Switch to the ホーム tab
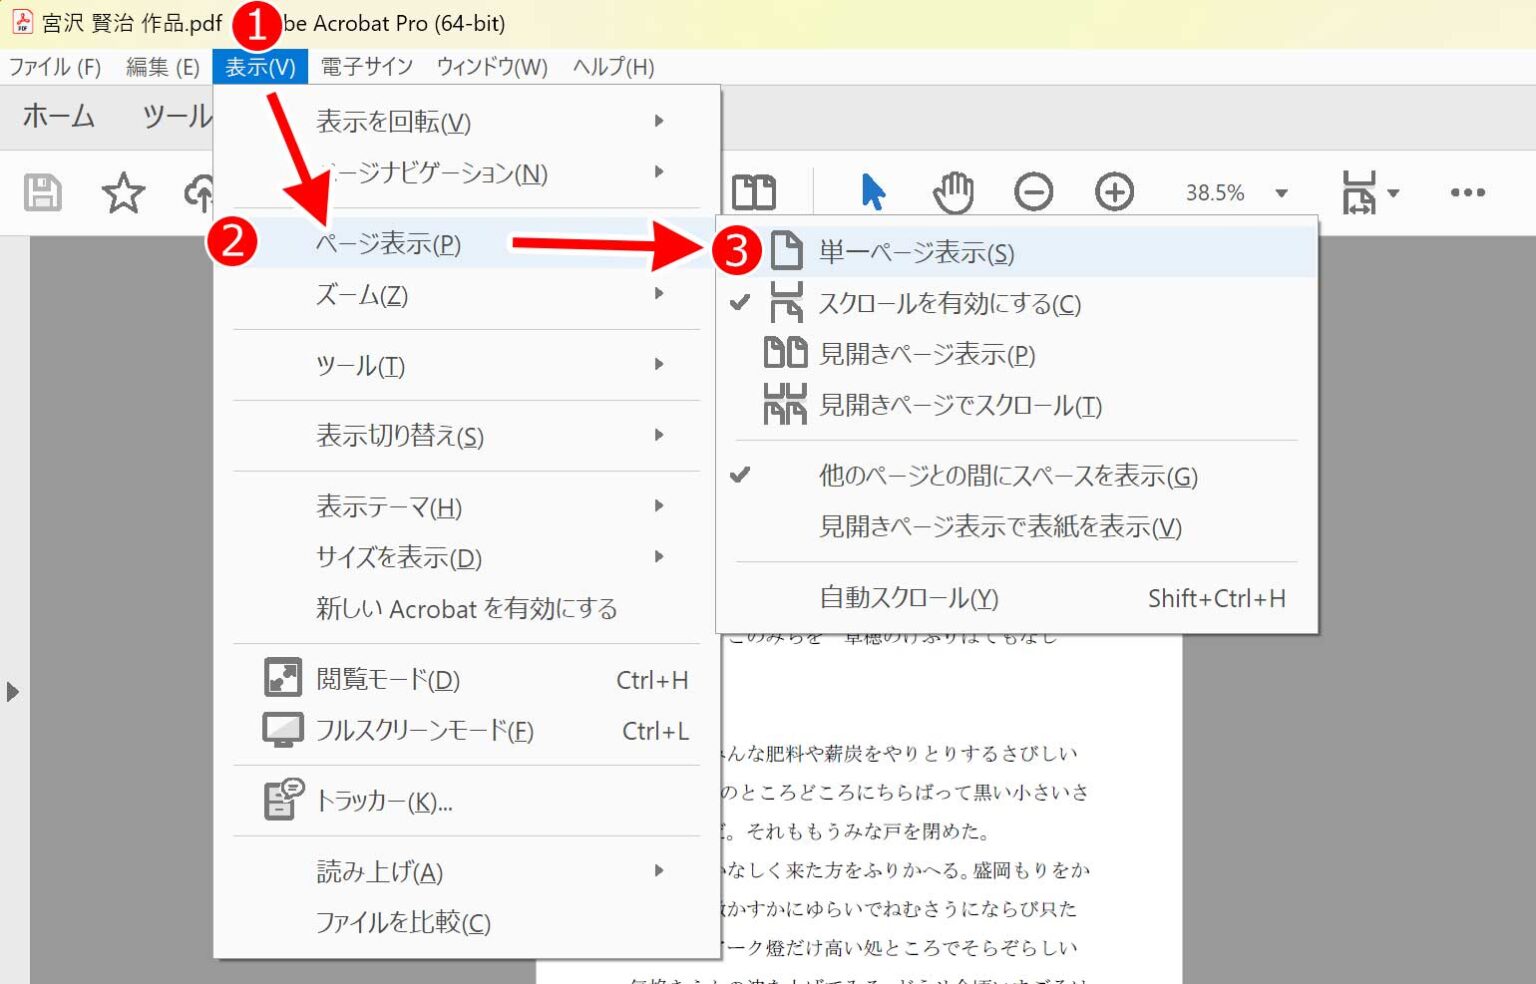Screen dimensions: 1536x984 tap(57, 117)
